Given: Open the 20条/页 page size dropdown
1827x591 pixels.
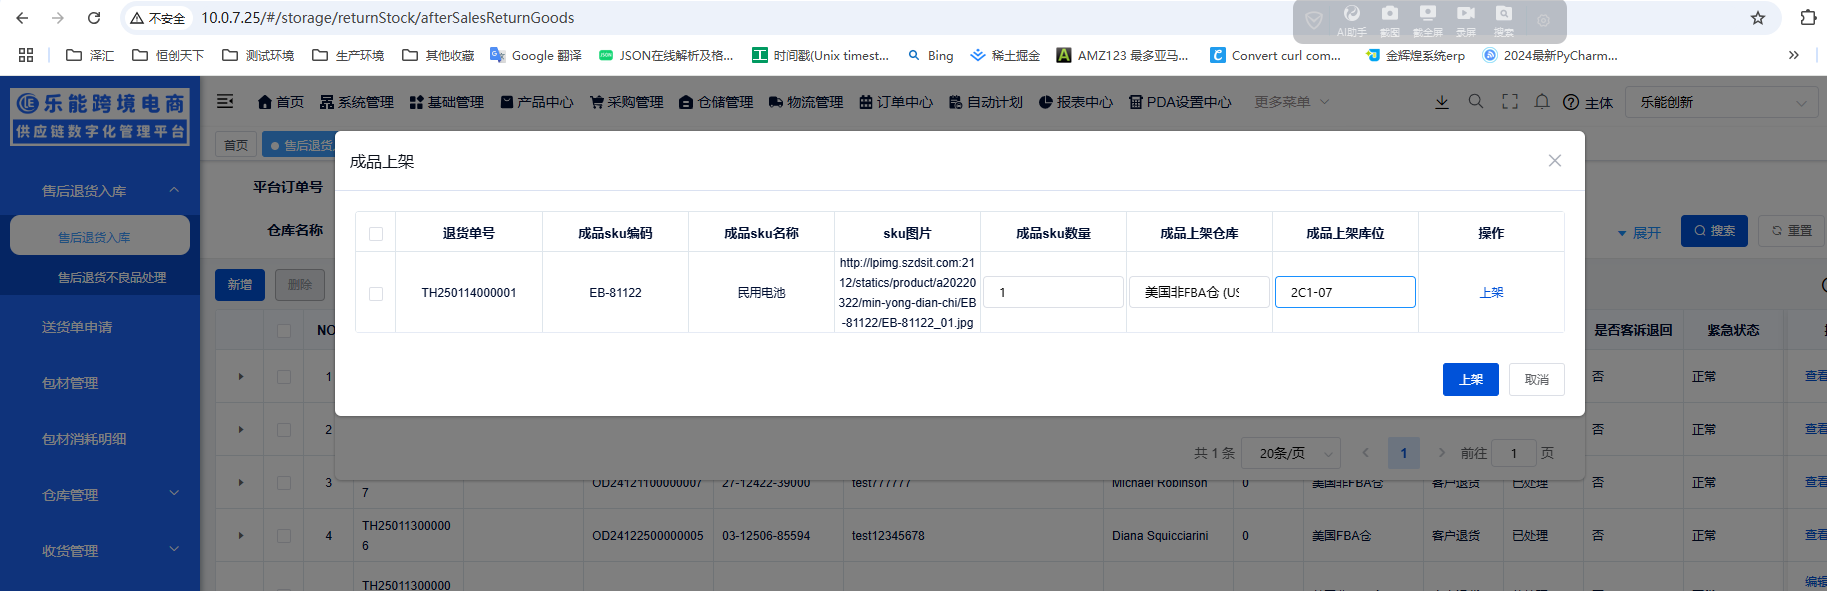Looking at the screenshot, I should (1294, 453).
